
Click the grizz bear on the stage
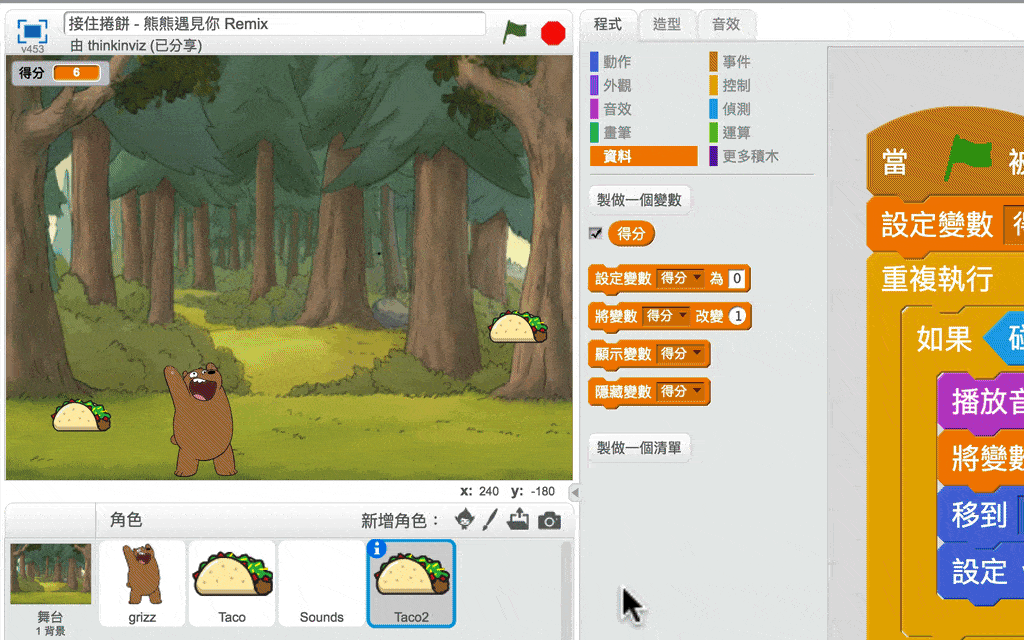click(x=200, y=419)
